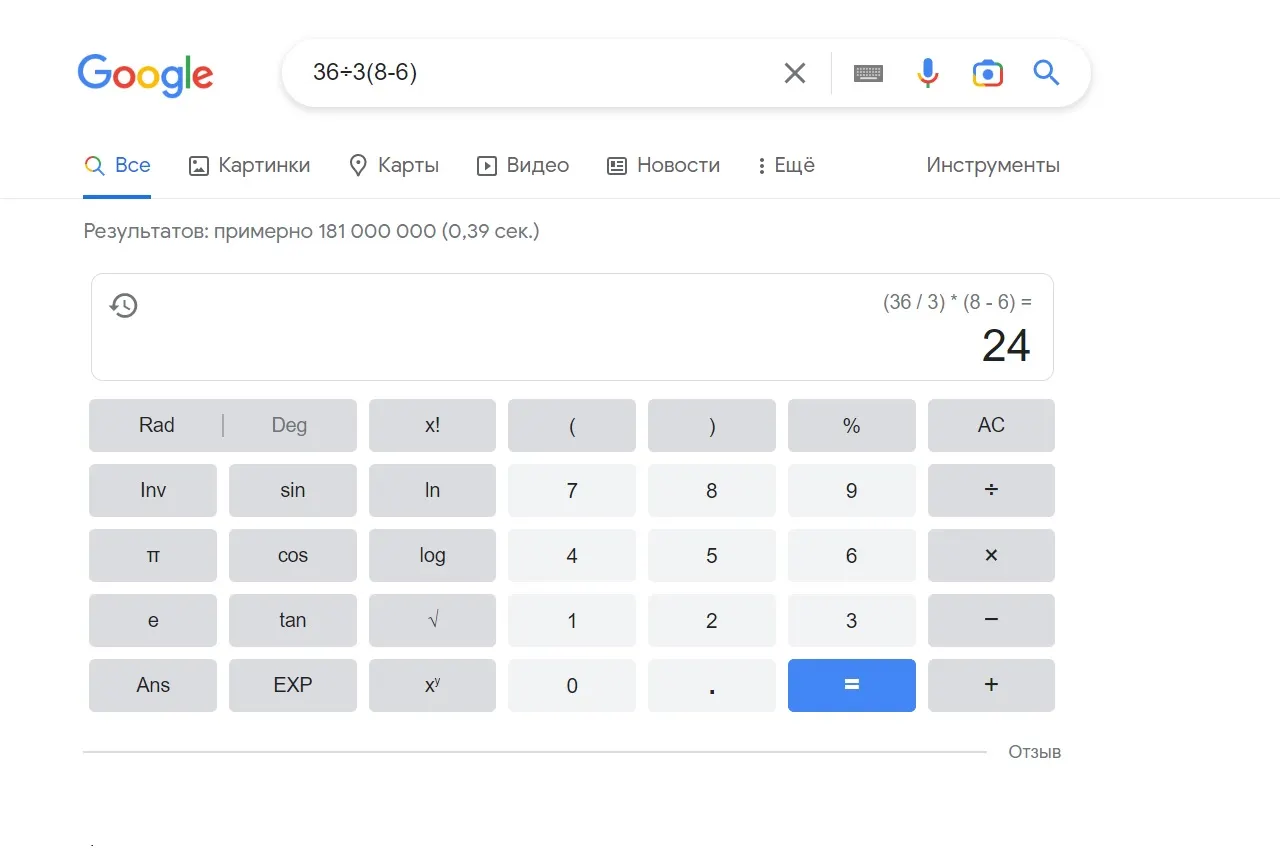Viewport: 1280px width, 853px height.
Task: Expand the Ещё more menu
Action: [786, 166]
